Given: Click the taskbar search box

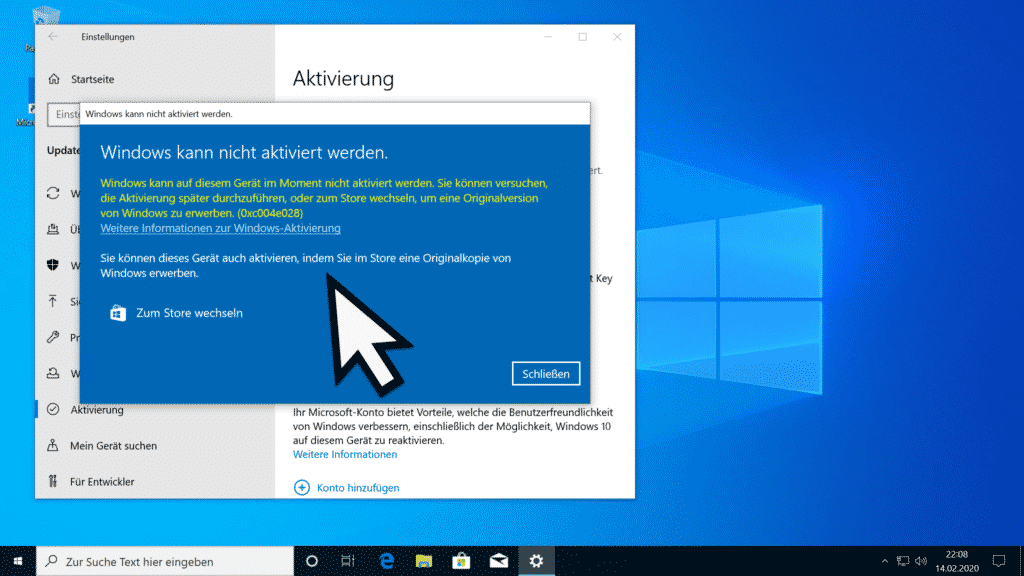Looking at the screenshot, I should tap(165, 561).
